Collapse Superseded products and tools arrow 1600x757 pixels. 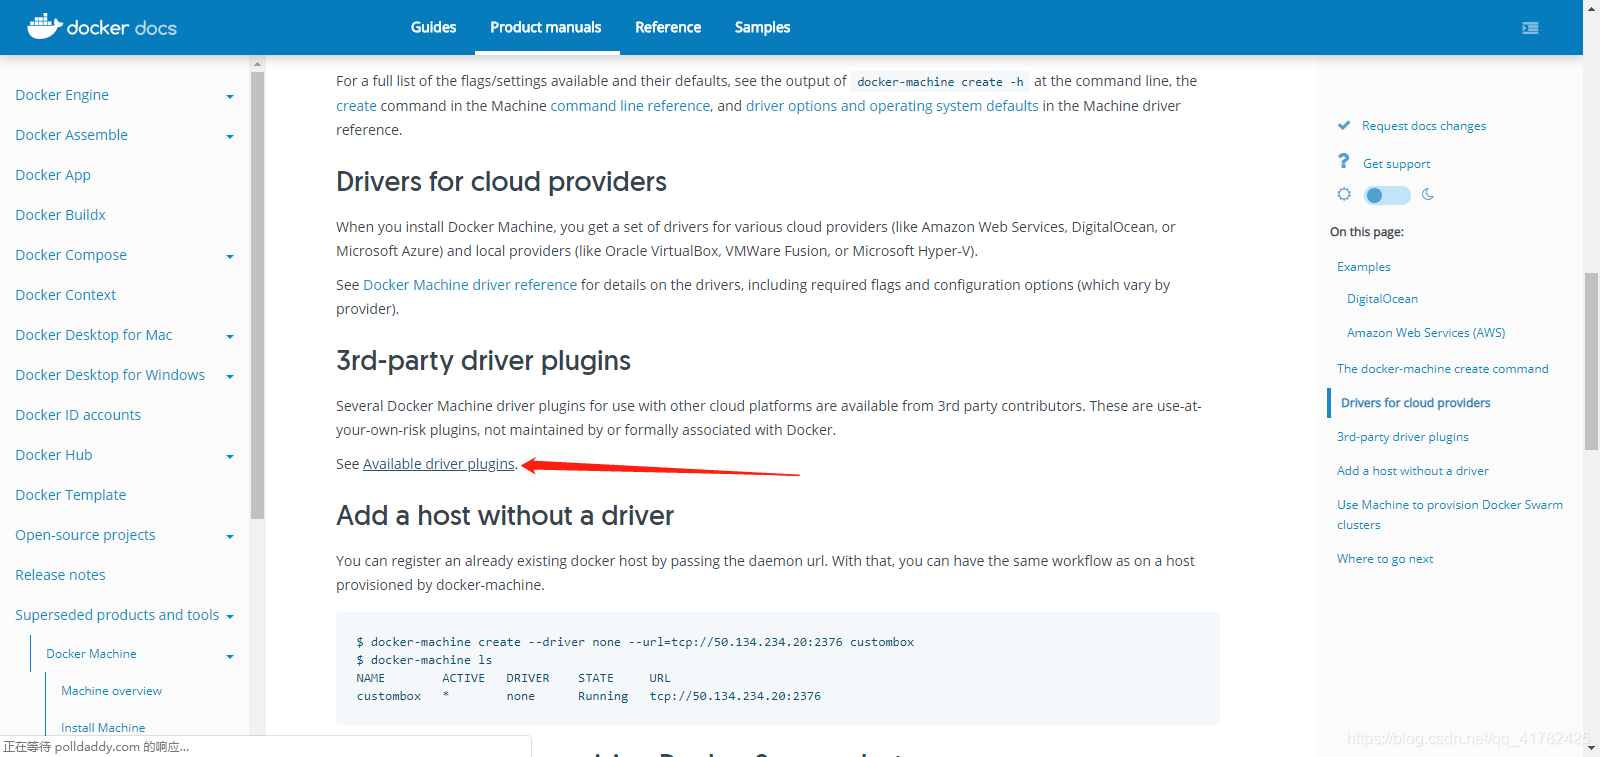230,617
